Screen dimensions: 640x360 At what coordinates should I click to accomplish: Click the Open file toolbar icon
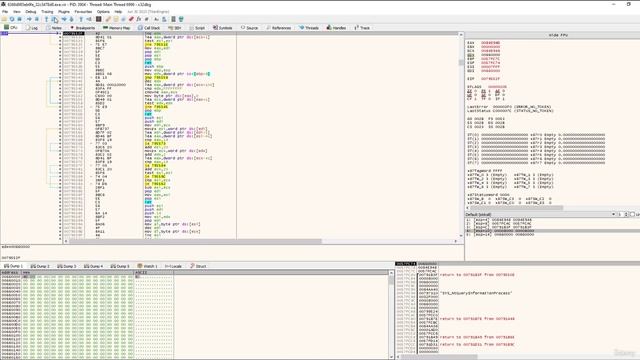[x=4, y=19]
